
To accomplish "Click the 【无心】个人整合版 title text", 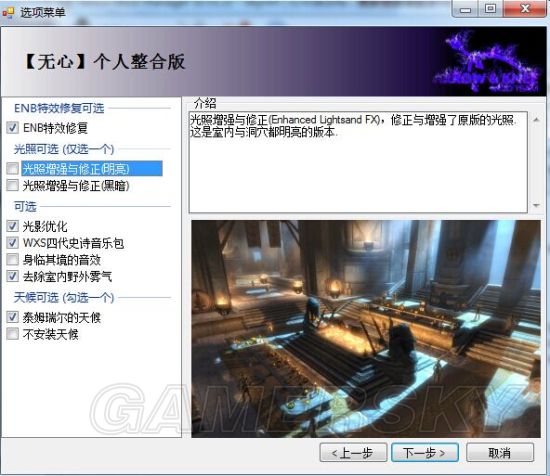I will tap(105, 62).
